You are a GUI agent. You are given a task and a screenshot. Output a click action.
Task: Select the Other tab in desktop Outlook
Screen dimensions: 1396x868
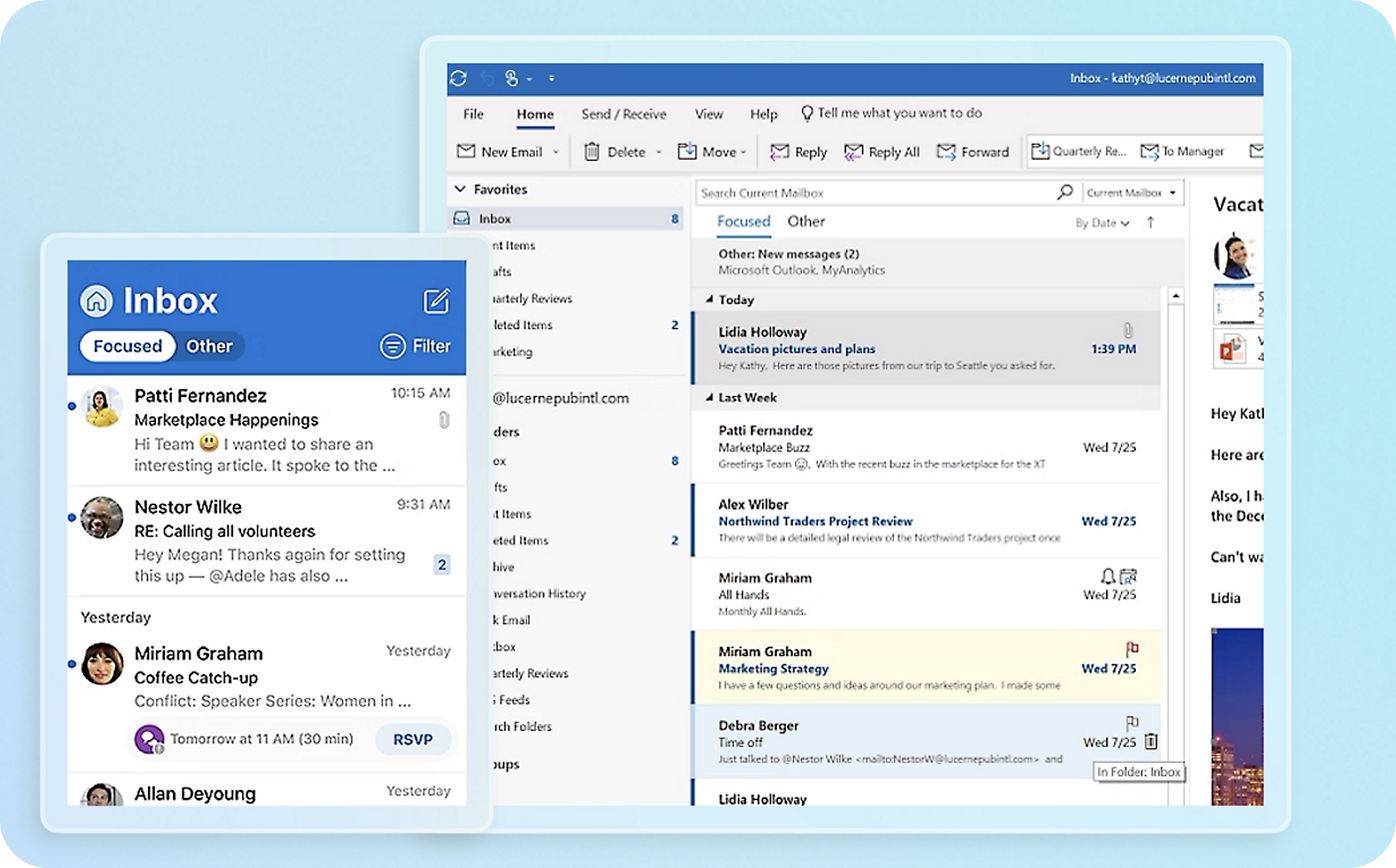pos(806,222)
